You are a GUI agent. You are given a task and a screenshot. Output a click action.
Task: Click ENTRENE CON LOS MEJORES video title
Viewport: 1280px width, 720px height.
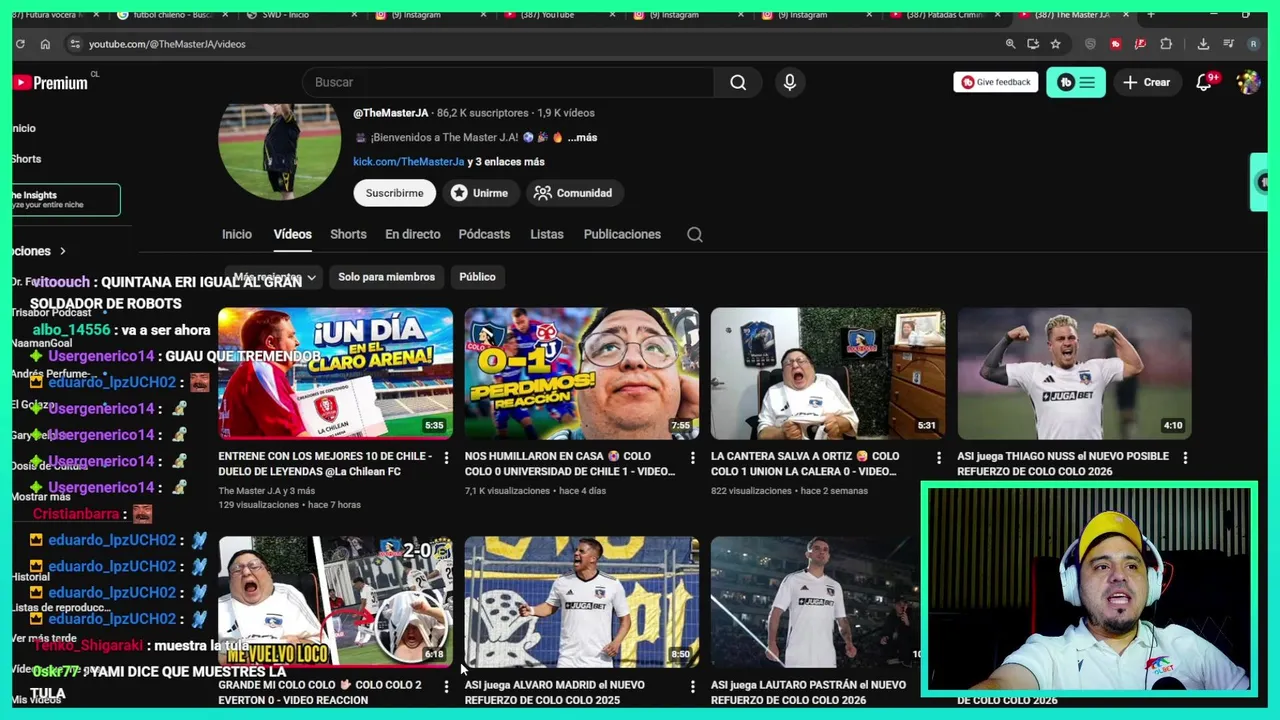tap(325, 464)
